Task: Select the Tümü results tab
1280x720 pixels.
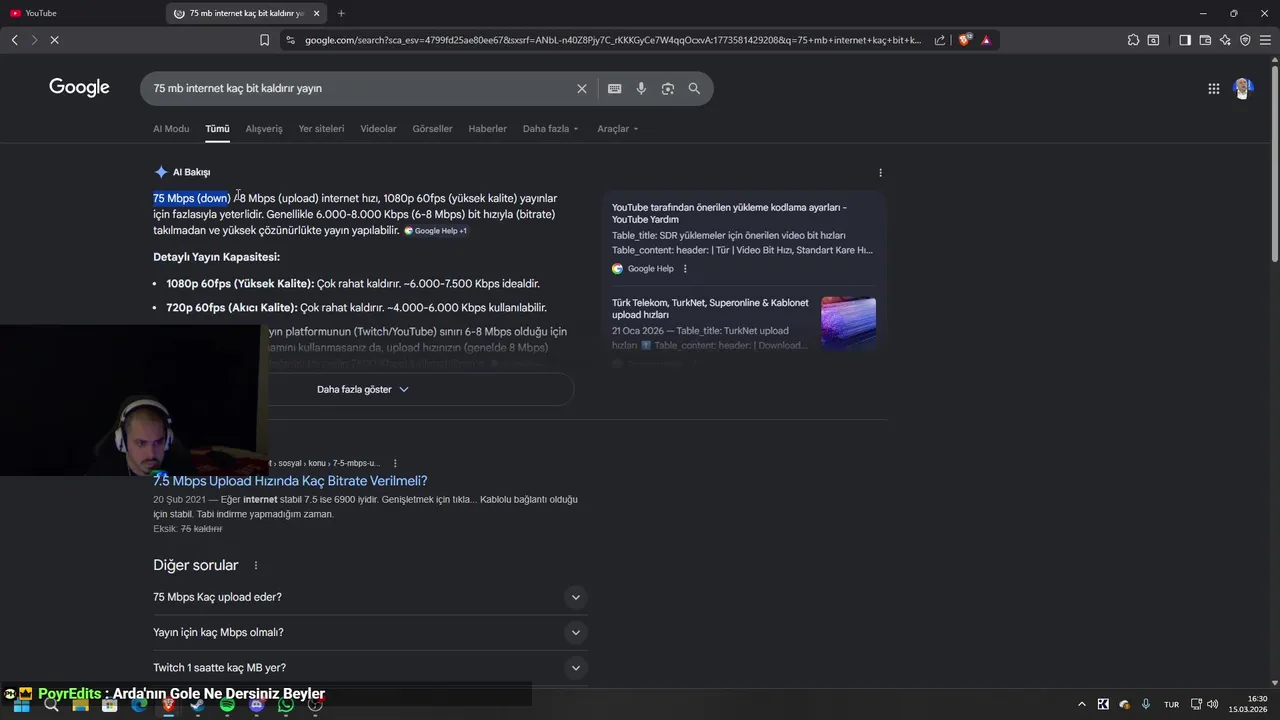Action: click(217, 128)
